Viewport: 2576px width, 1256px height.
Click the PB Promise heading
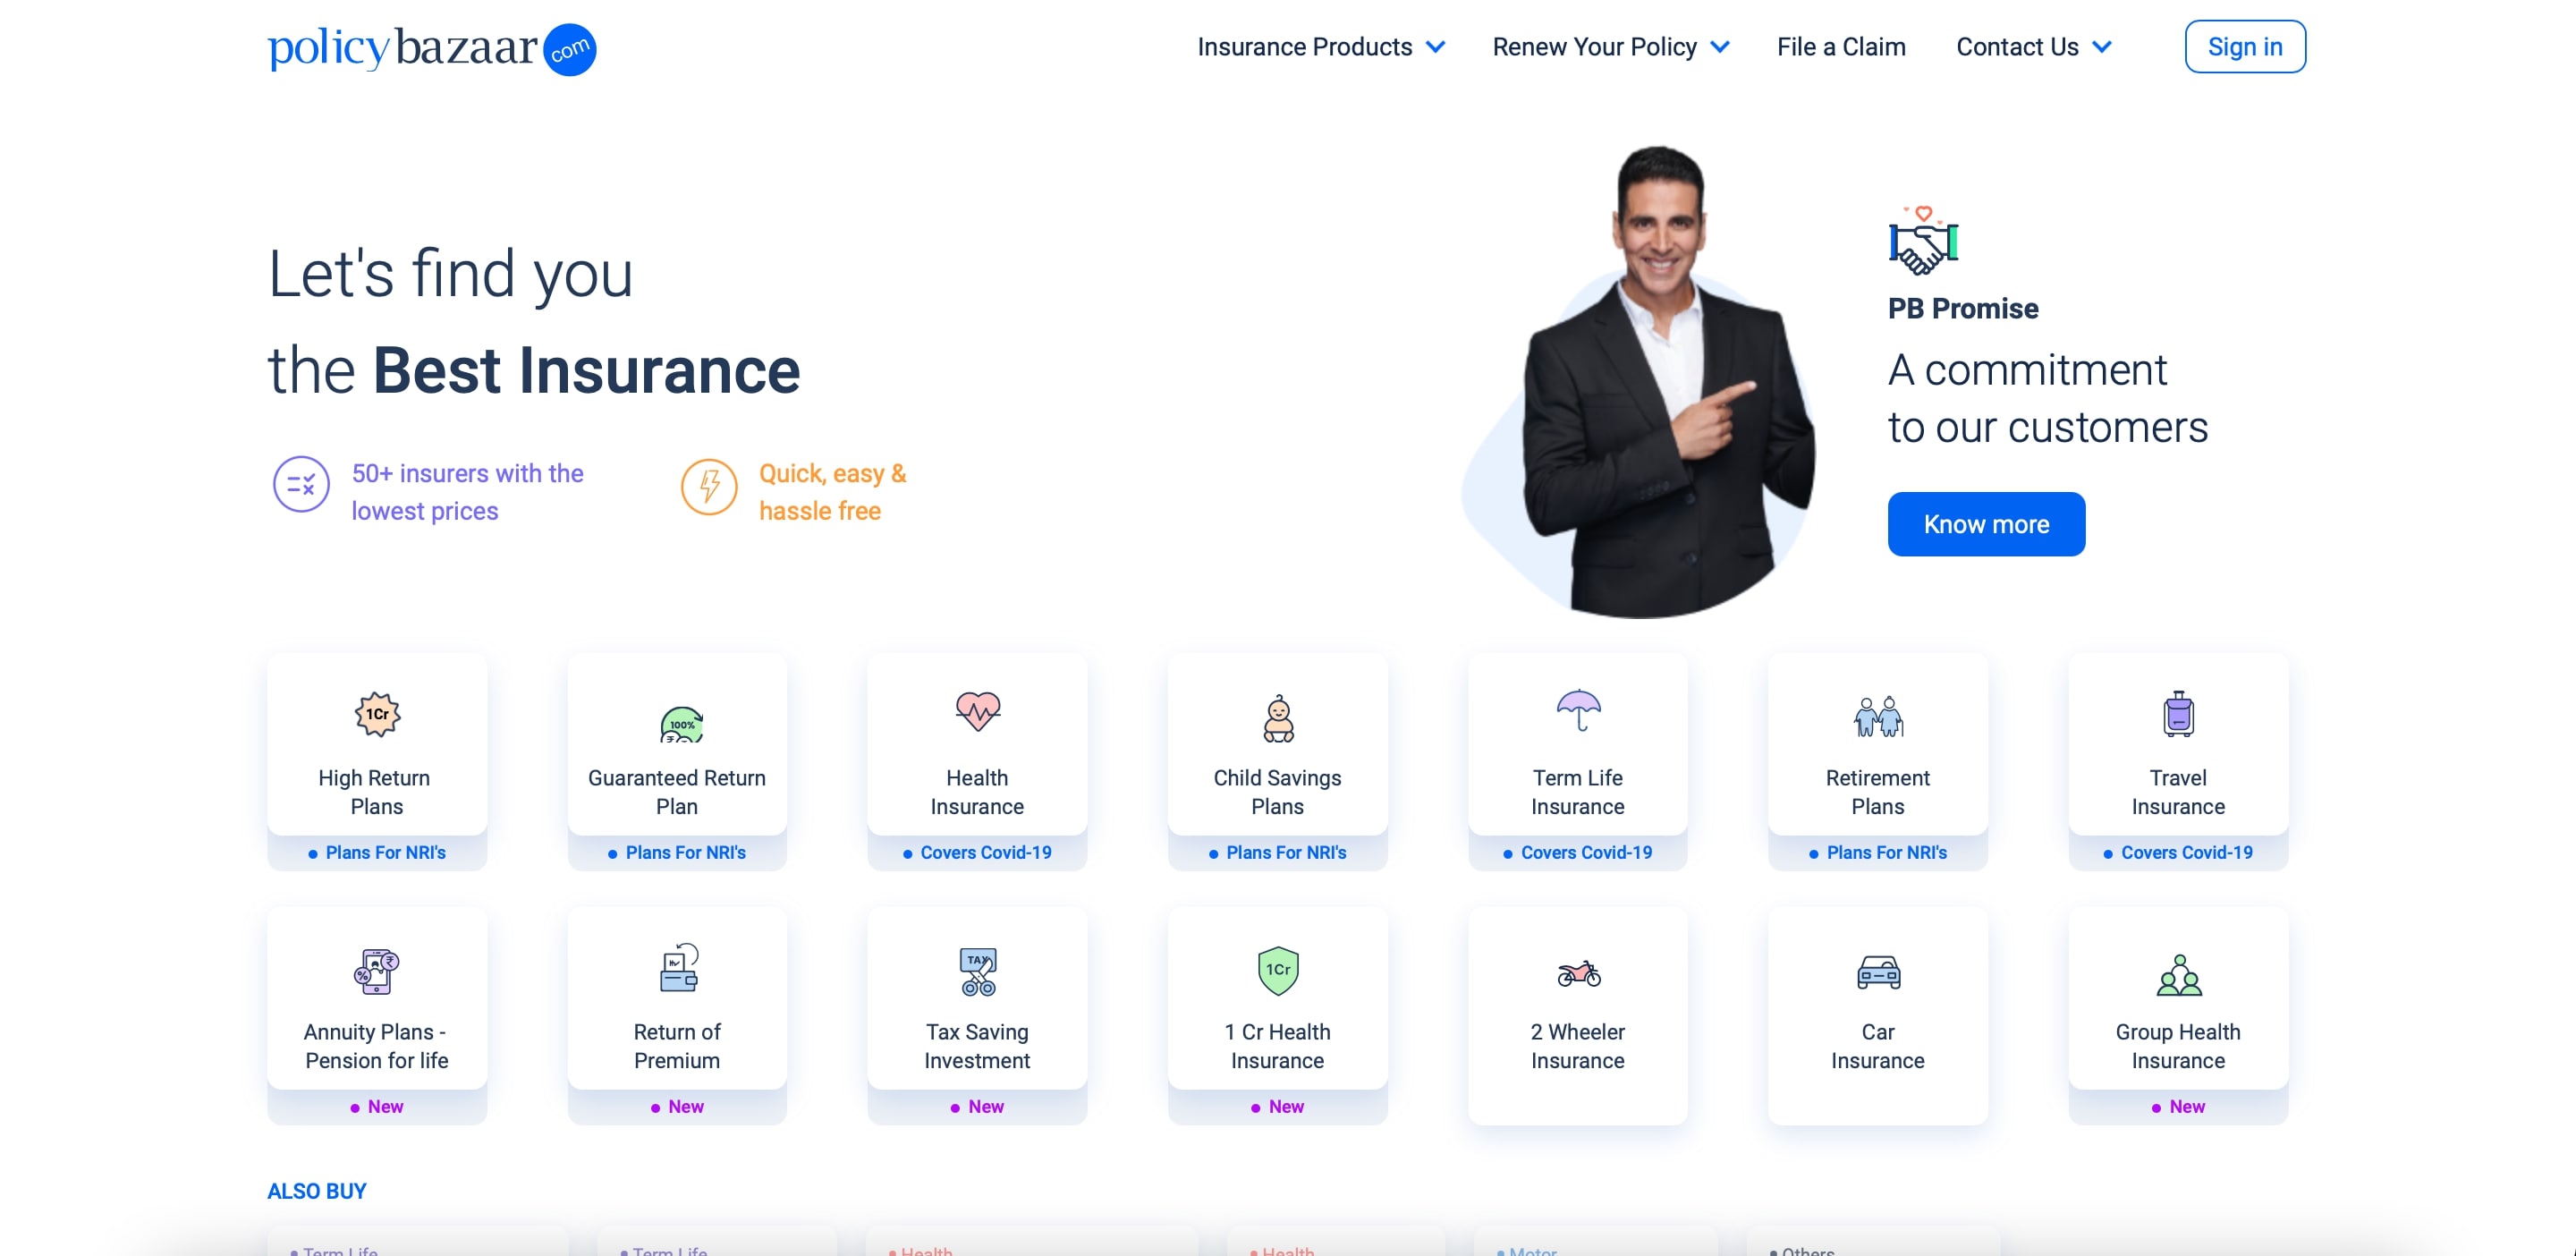1963,309
